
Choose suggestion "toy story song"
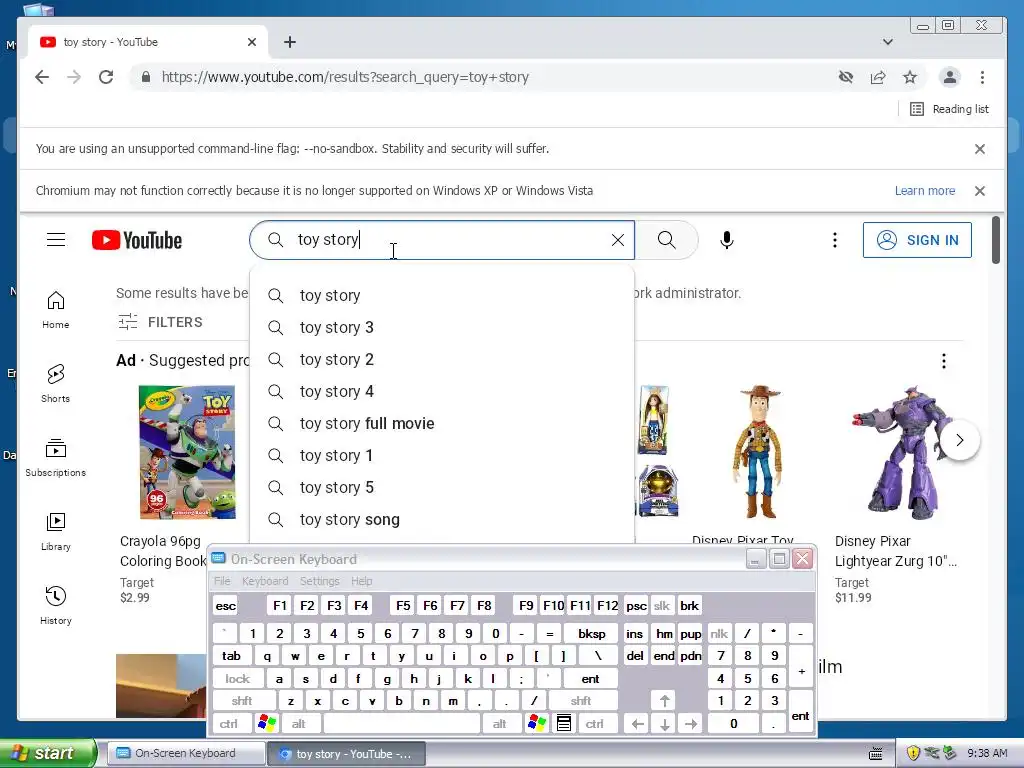tap(442, 519)
